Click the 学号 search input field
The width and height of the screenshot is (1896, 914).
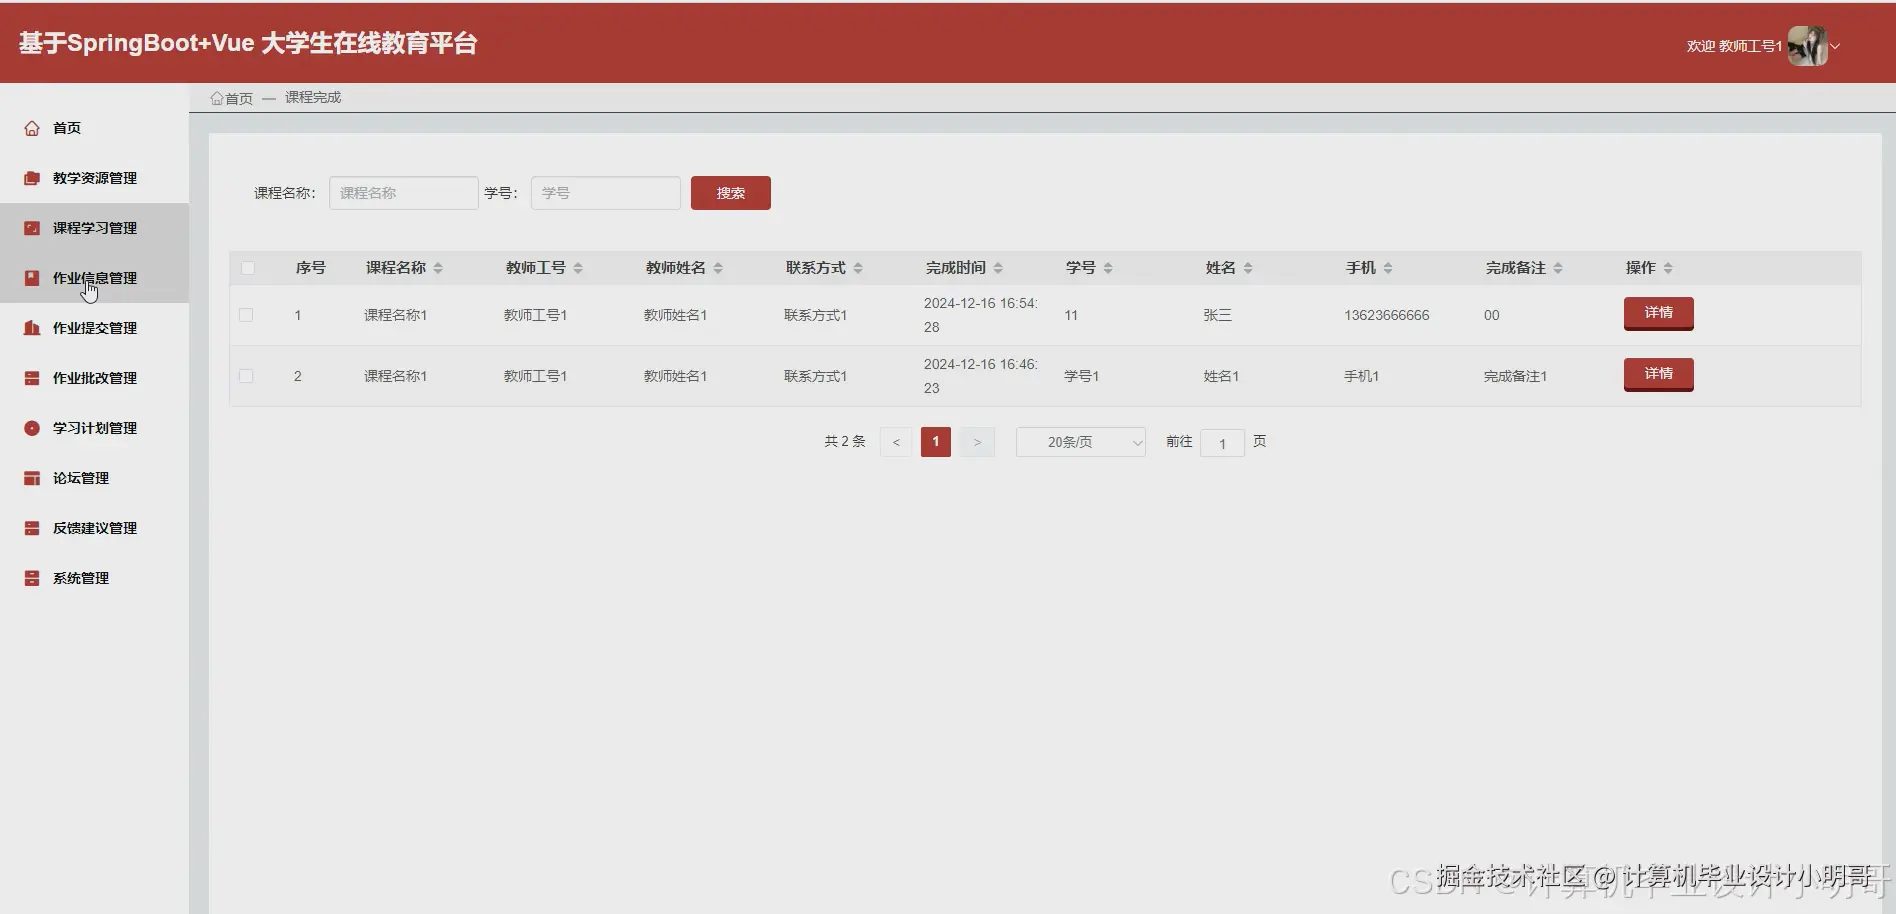(x=605, y=193)
